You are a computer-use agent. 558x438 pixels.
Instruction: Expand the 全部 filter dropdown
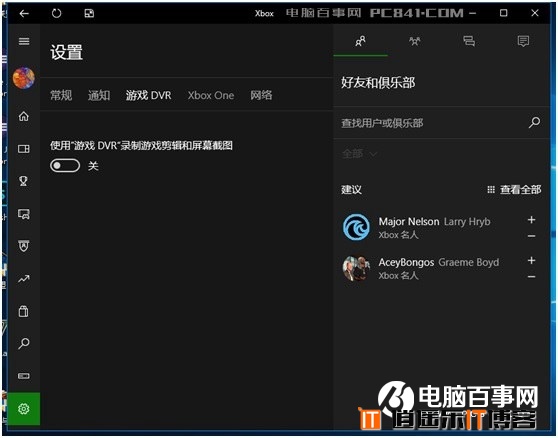coord(359,154)
